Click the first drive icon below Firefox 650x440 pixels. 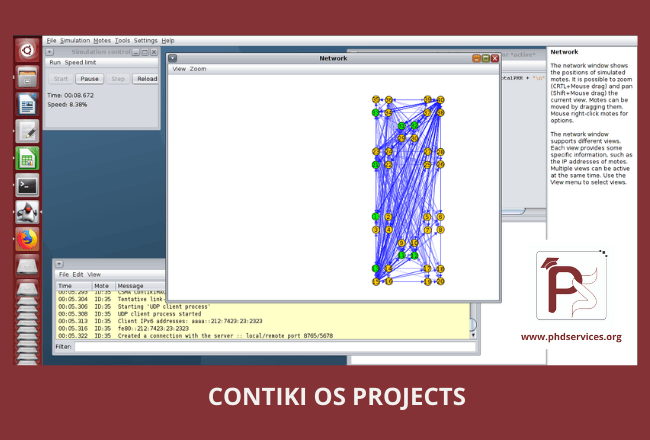click(27, 266)
